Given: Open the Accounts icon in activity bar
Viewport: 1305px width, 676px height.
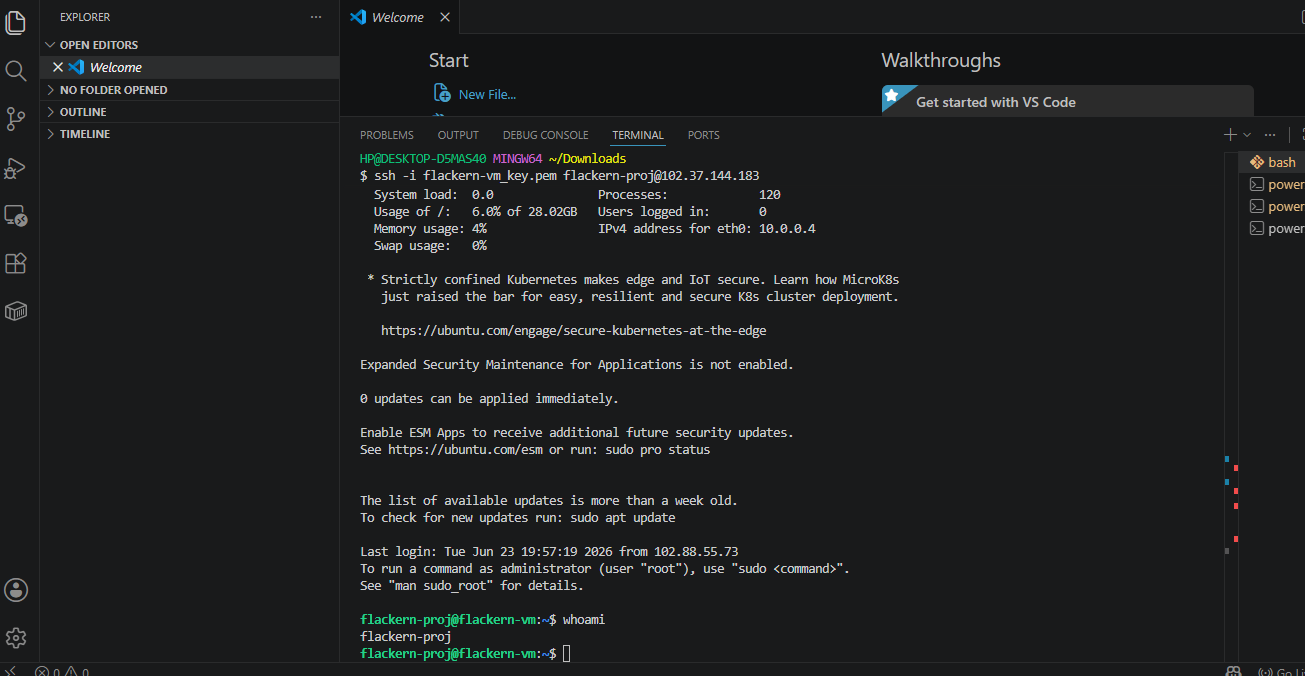Looking at the screenshot, I should point(15,590).
